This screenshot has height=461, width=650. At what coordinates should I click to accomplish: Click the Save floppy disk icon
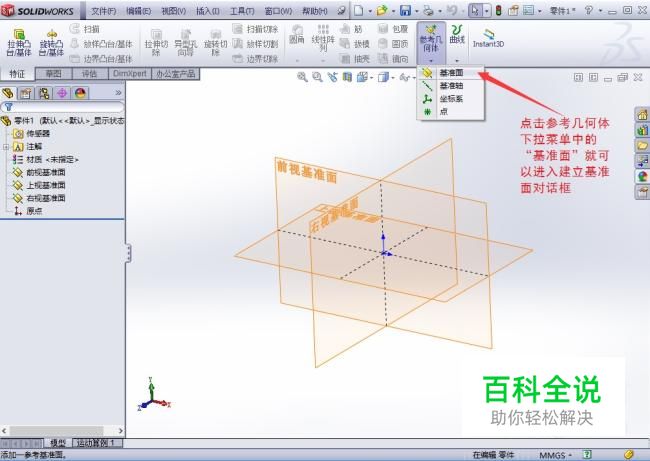[x=405, y=11]
